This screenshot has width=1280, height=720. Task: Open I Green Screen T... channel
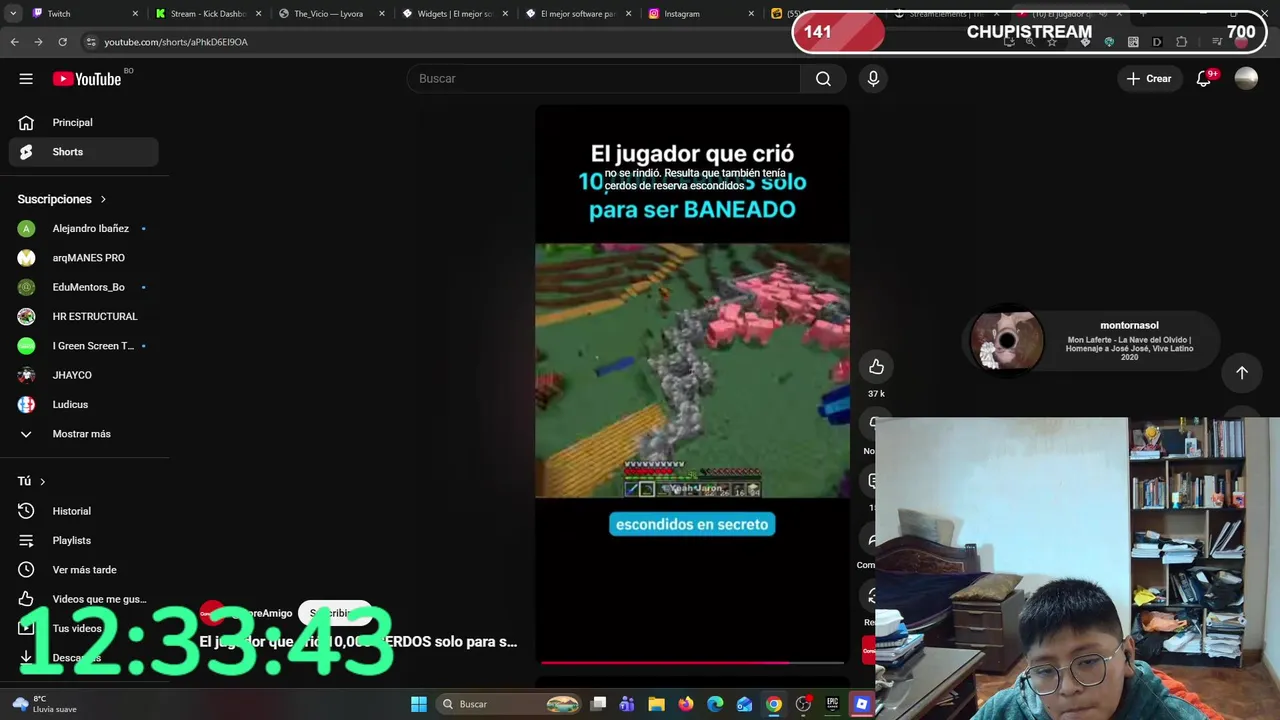point(84,346)
